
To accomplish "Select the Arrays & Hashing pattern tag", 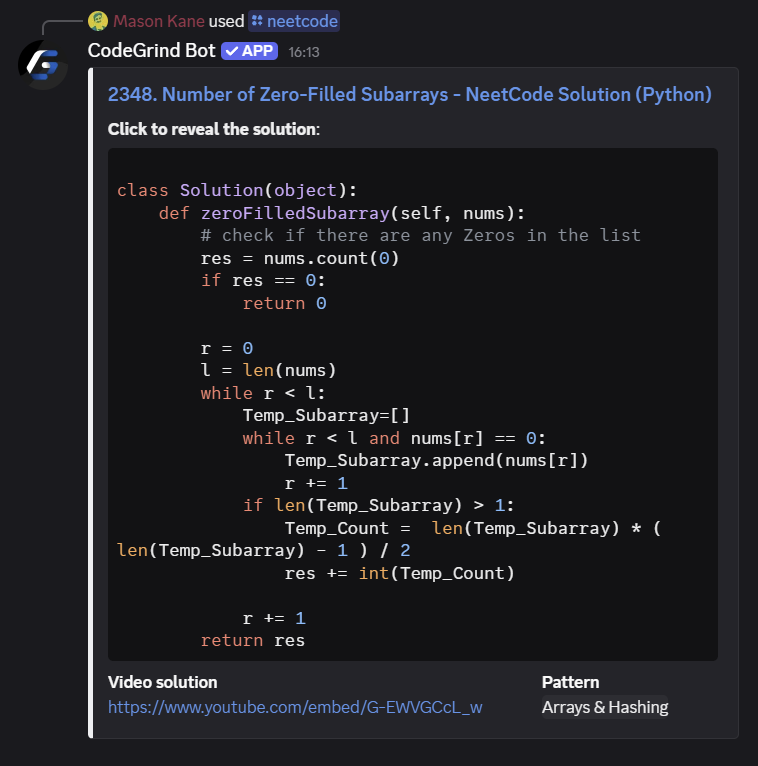I will (604, 707).
